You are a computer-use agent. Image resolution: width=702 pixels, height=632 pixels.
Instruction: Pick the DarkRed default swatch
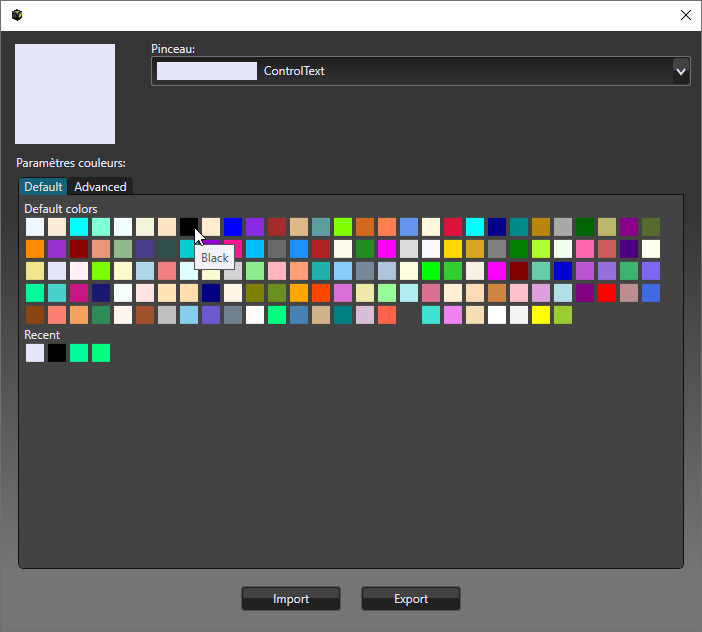point(79,249)
